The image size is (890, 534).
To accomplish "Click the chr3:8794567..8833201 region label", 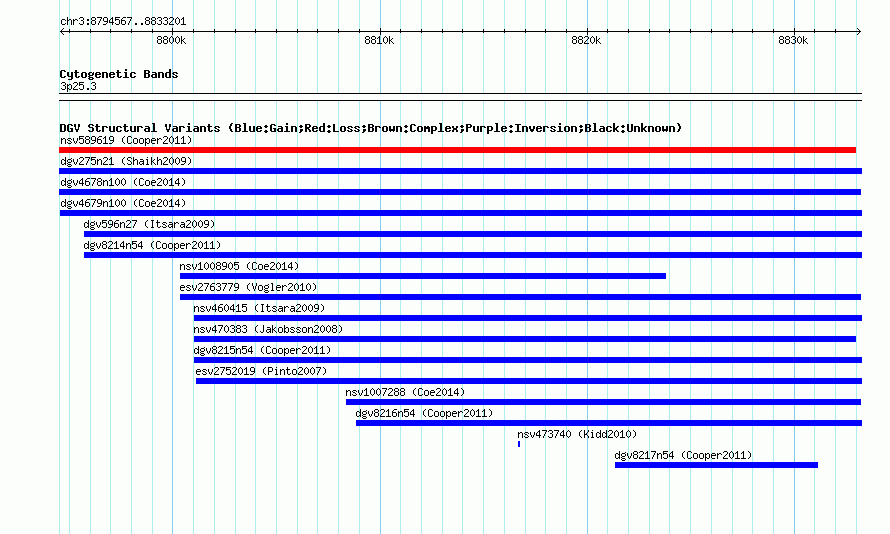I will pos(123,21).
